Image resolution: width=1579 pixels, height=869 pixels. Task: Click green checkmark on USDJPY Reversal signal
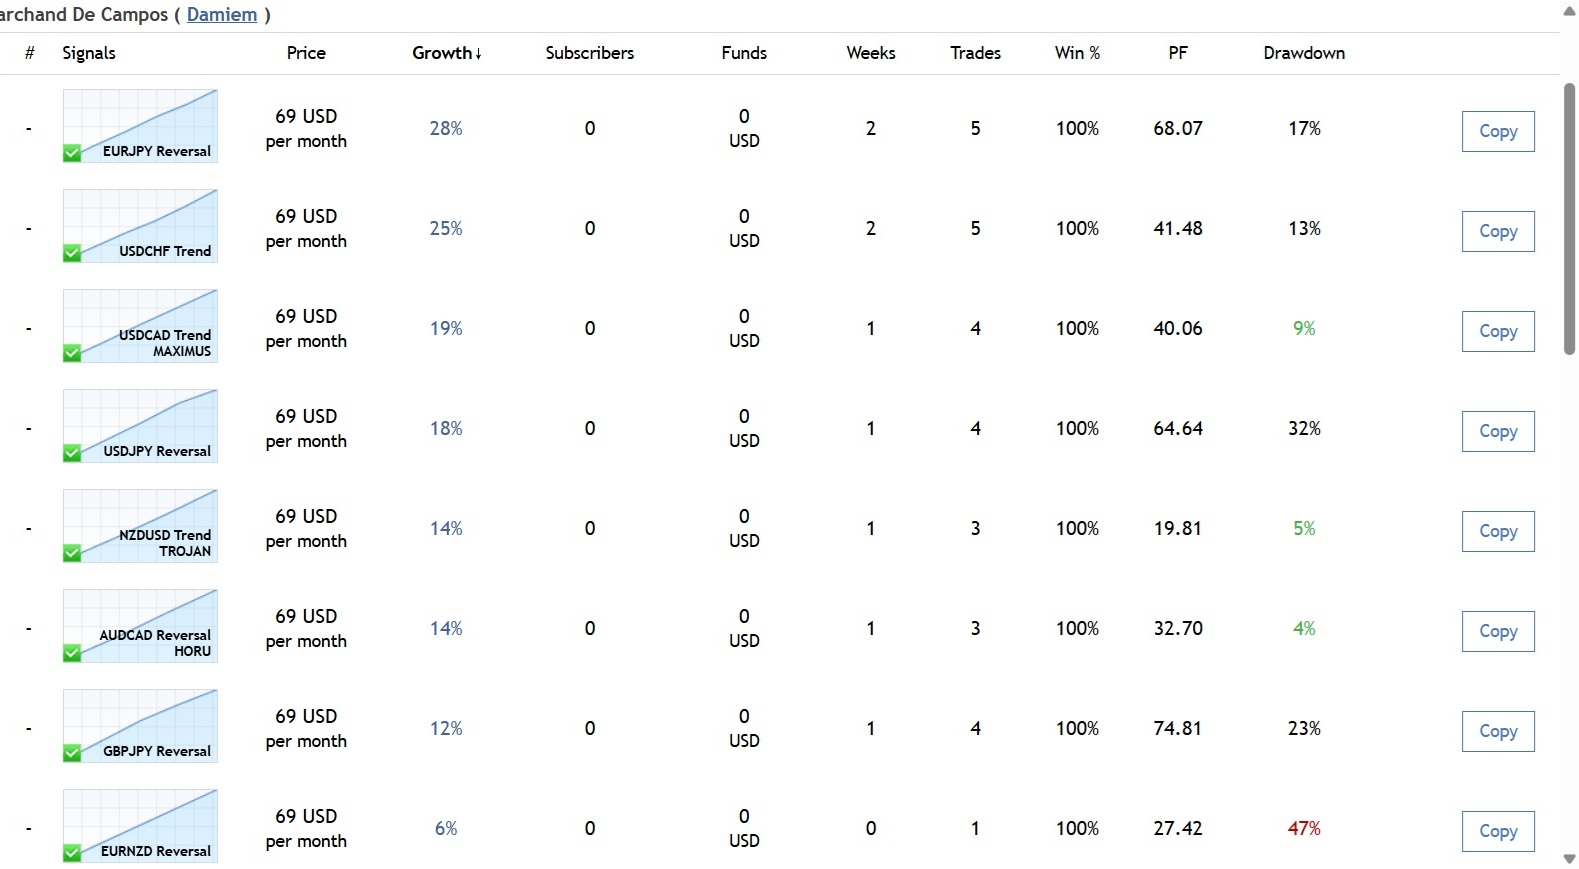(x=72, y=453)
